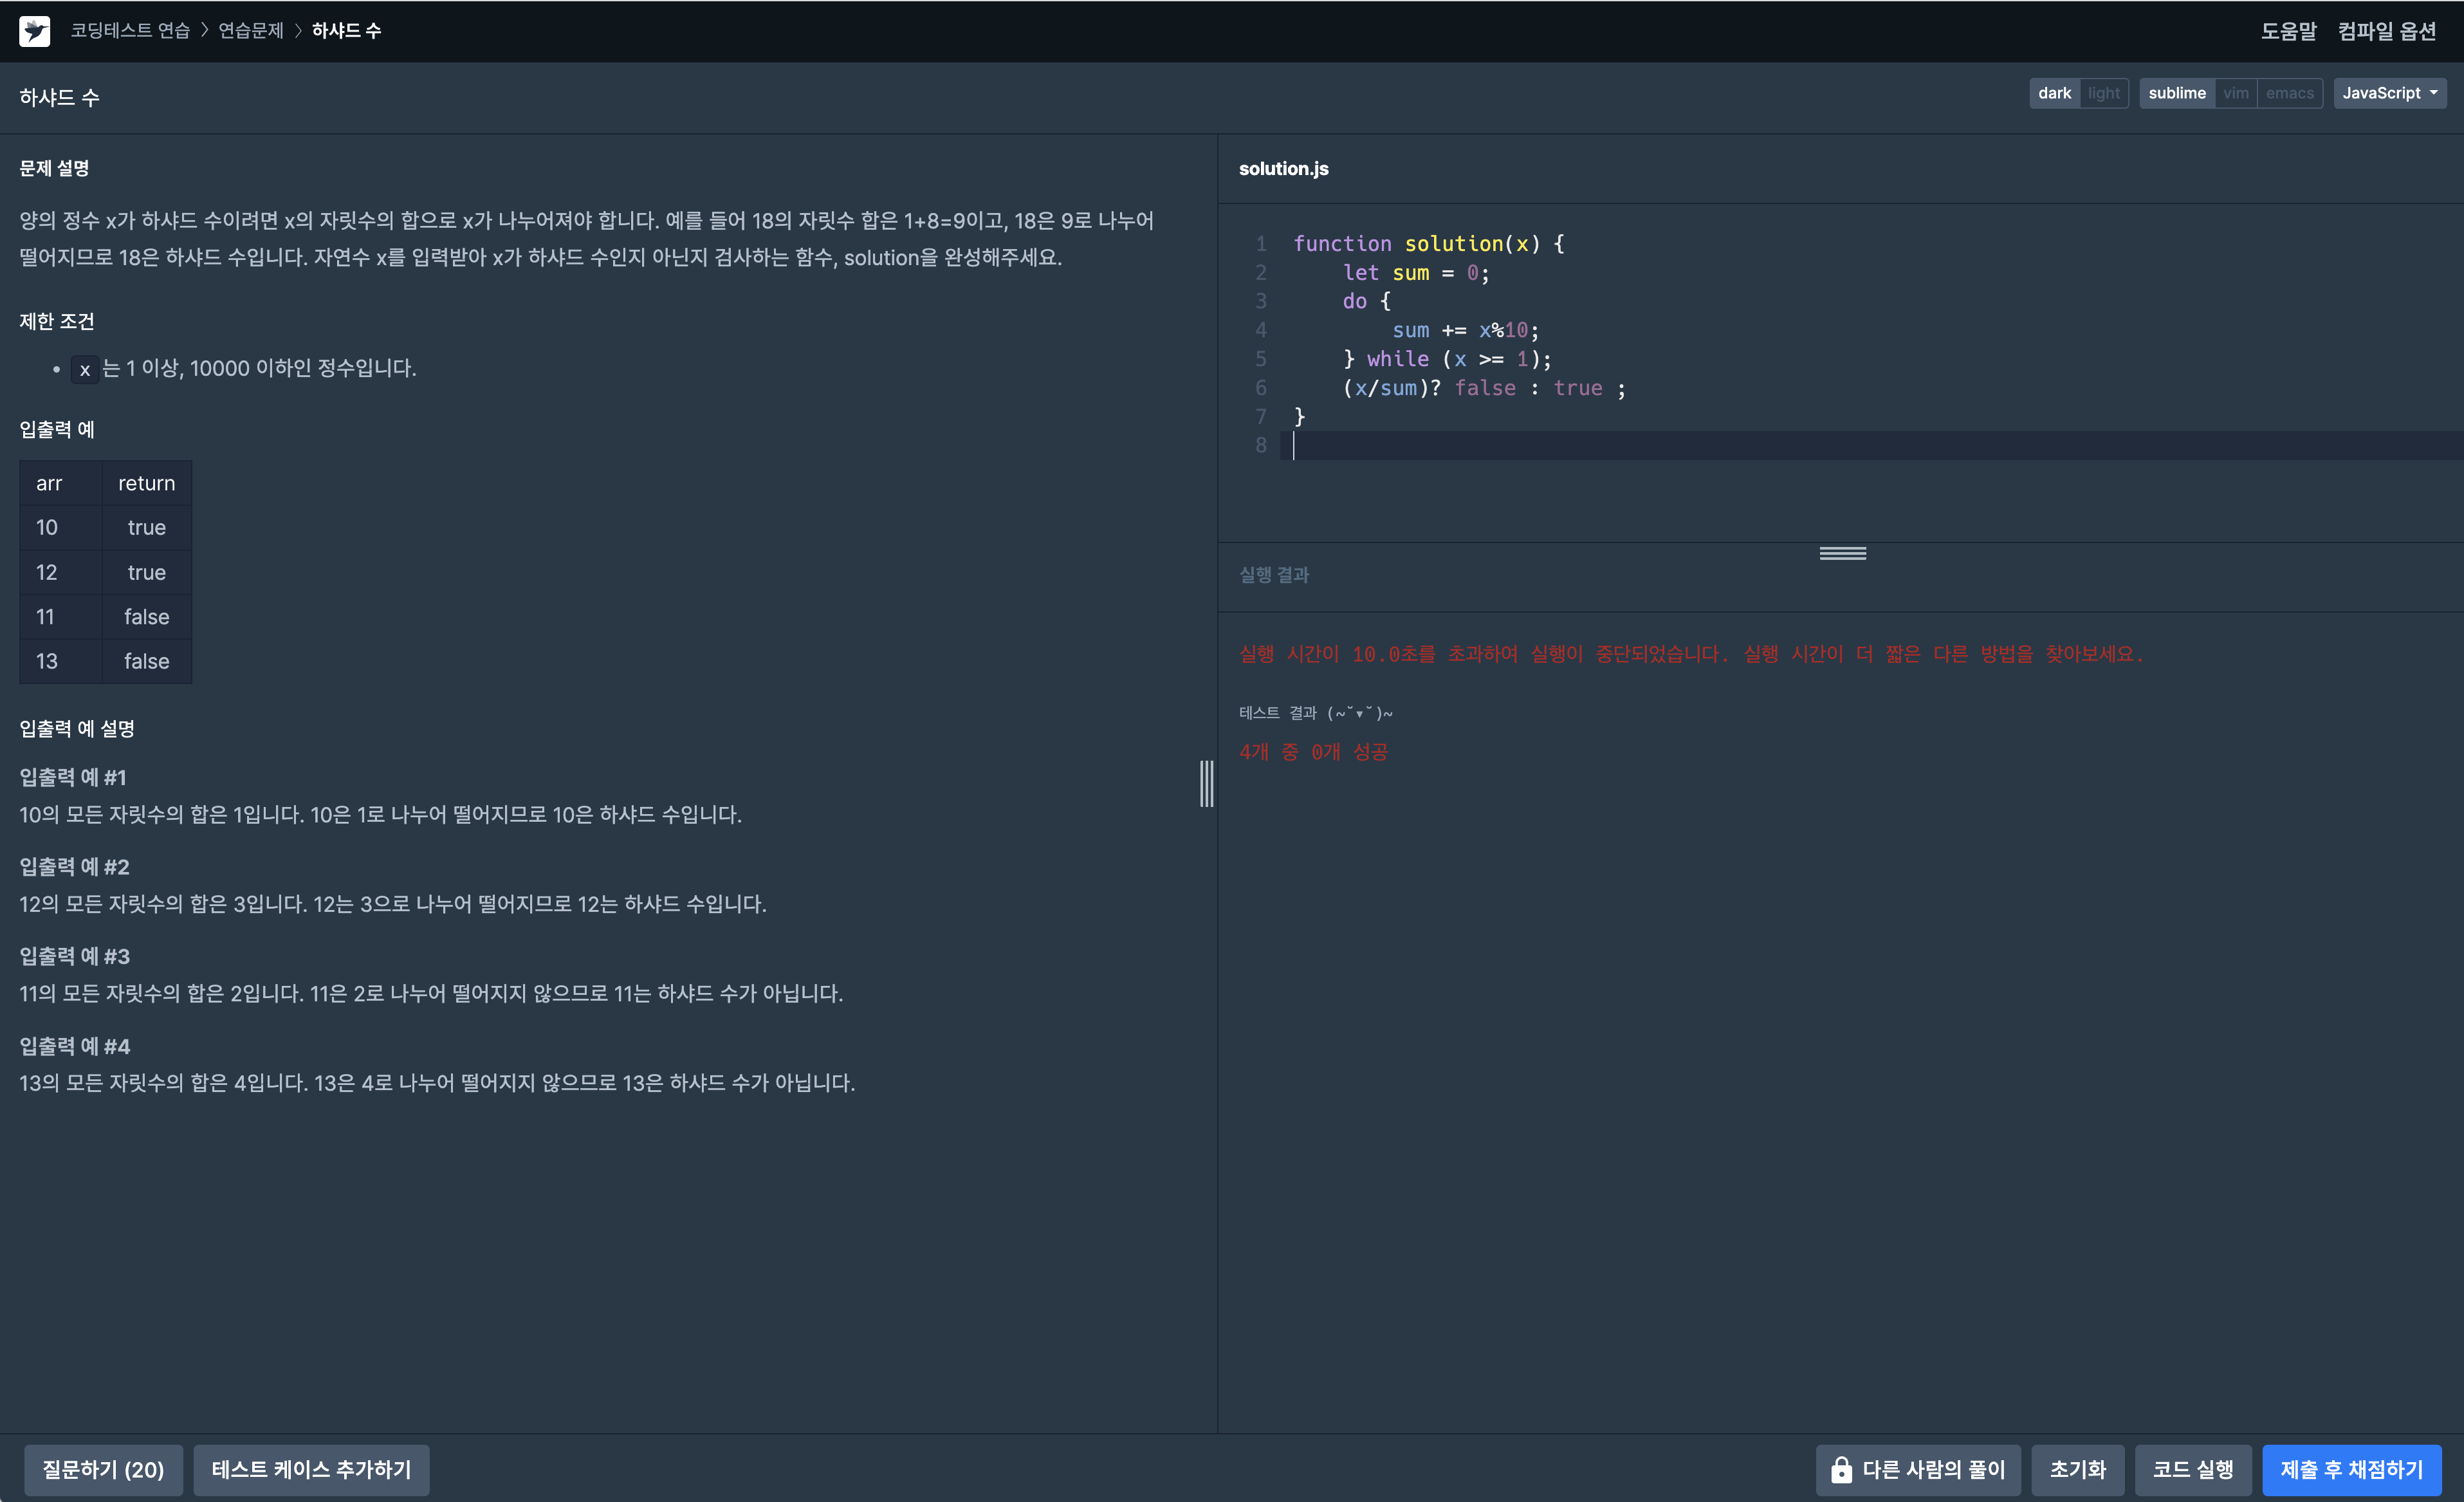Switch theme to light
2464x1502 pixels.
(2103, 93)
